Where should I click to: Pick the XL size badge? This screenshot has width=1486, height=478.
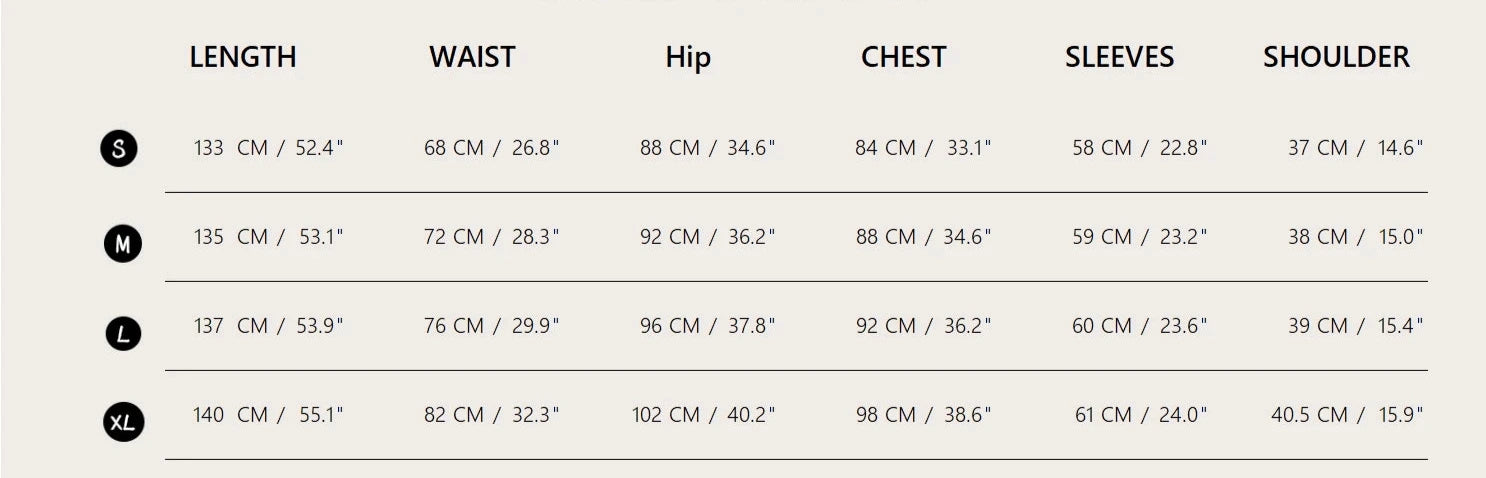point(123,422)
